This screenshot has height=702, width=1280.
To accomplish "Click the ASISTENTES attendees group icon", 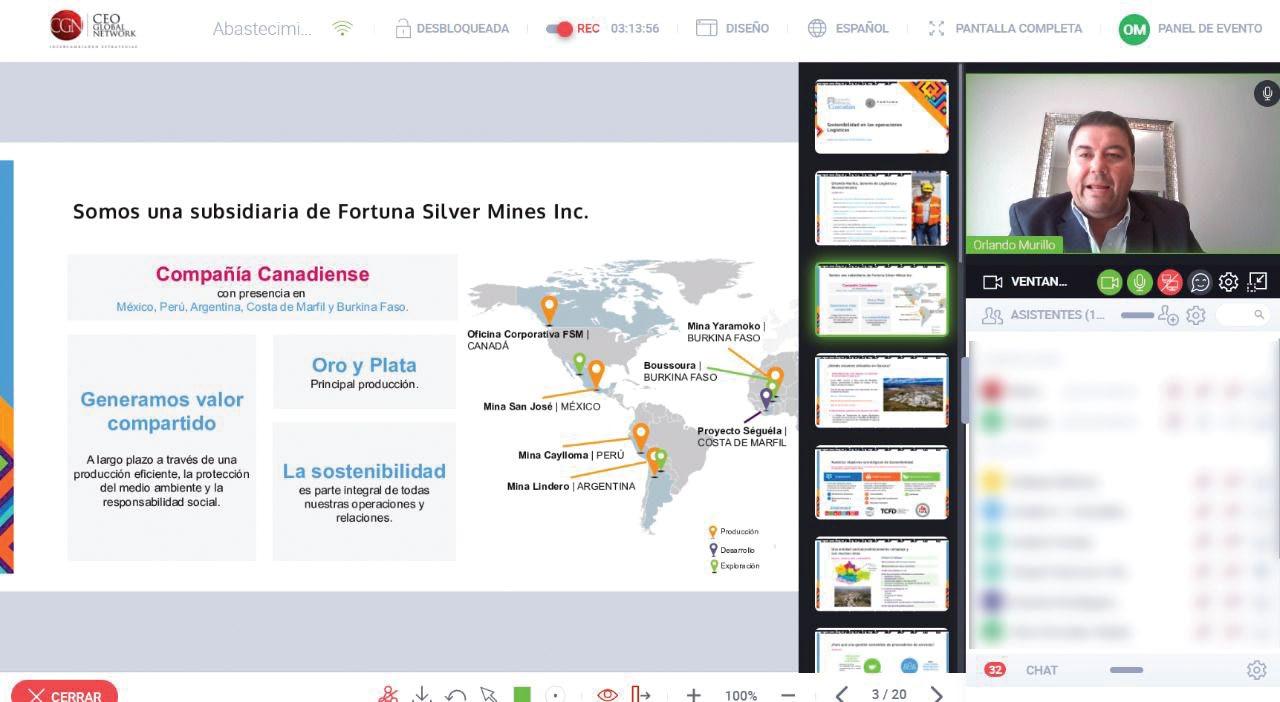I will pyautogui.click(x=992, y=315).
